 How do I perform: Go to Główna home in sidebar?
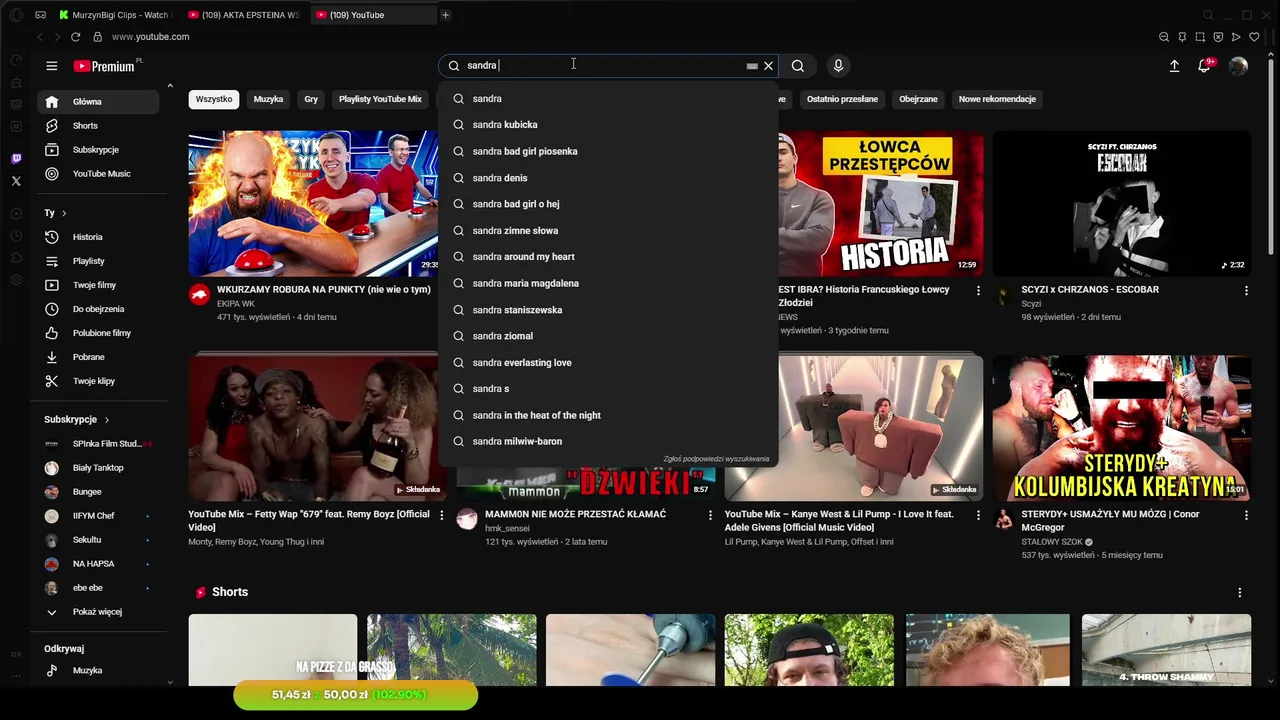point(98,102)
